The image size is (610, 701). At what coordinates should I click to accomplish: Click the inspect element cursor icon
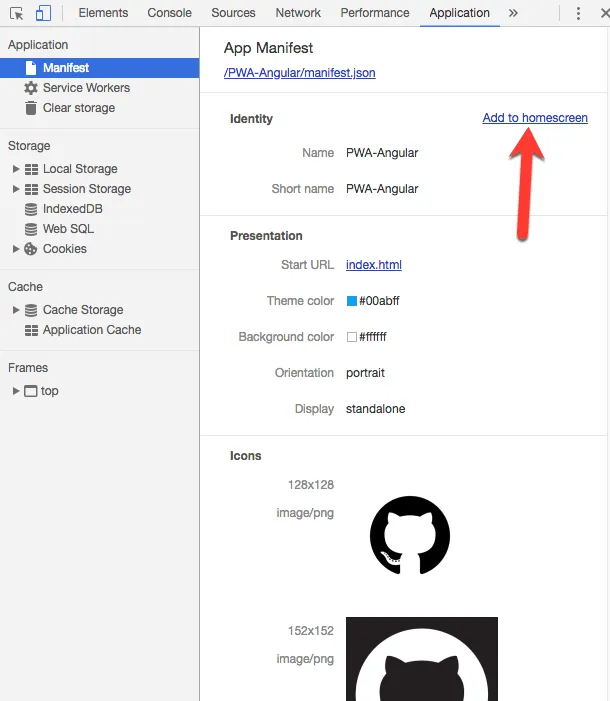point(17,13)
